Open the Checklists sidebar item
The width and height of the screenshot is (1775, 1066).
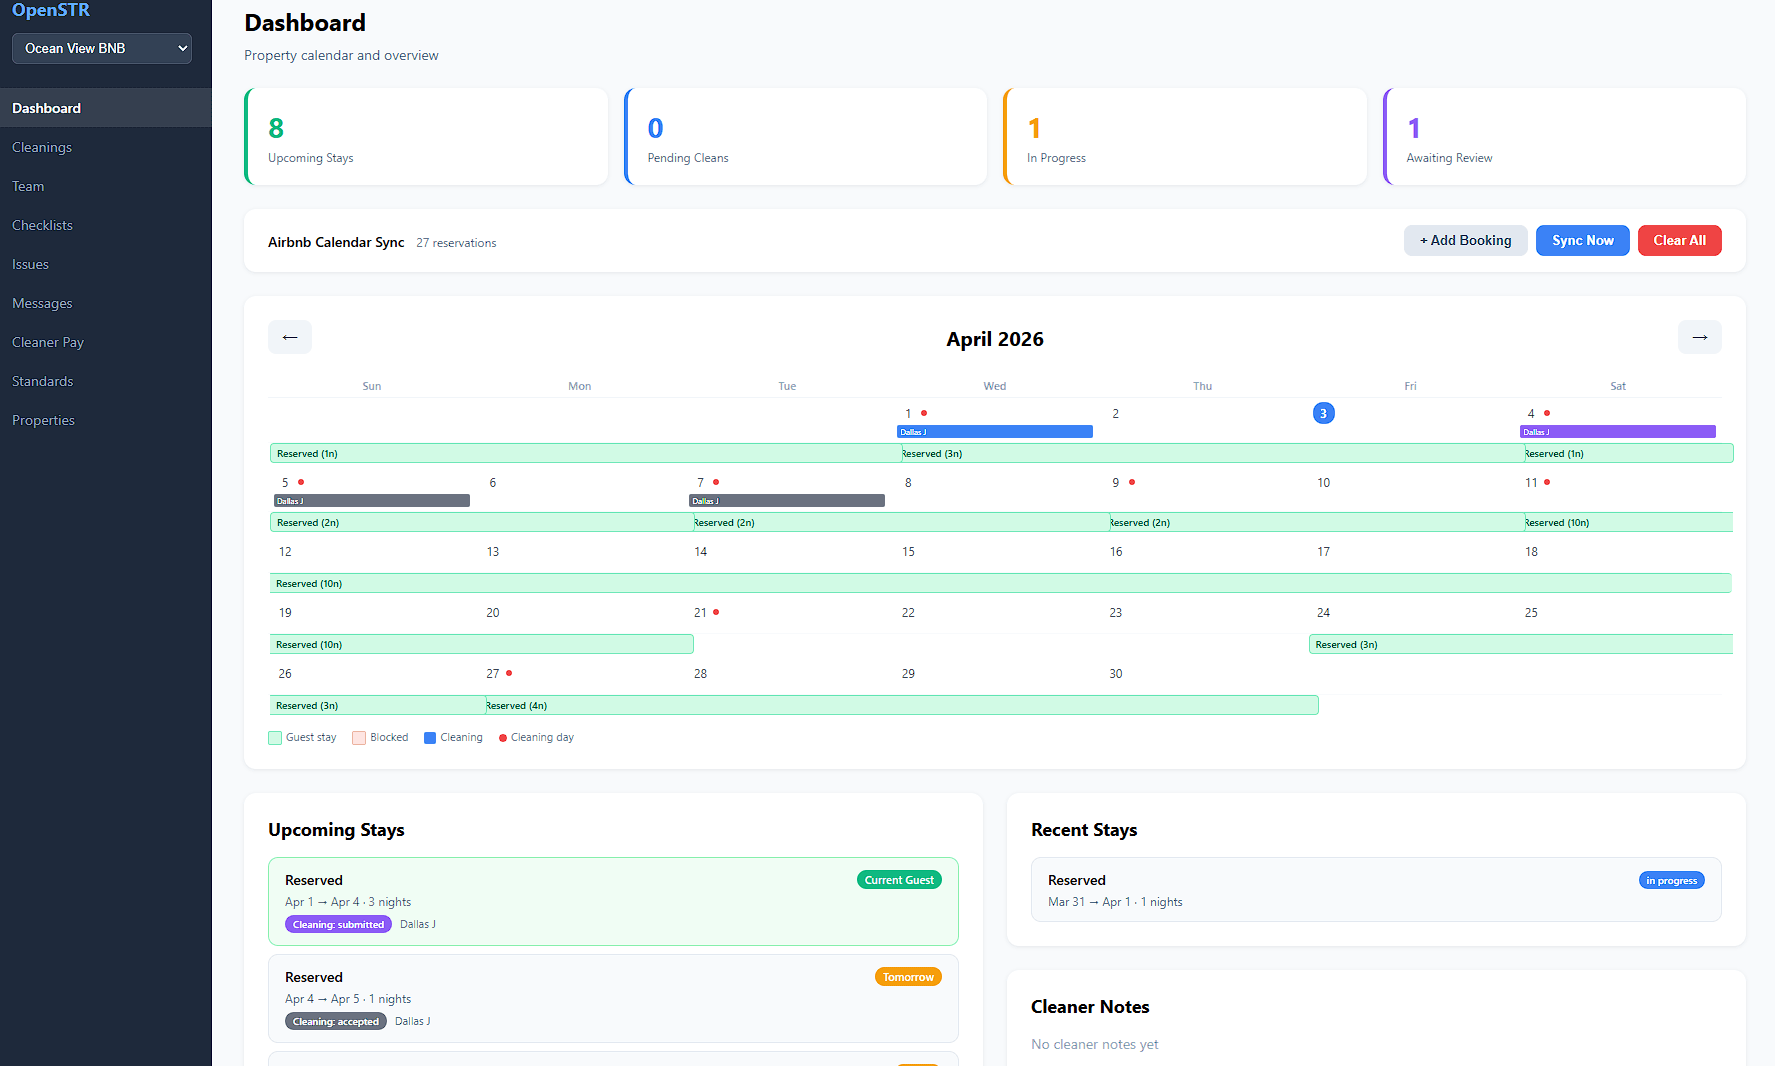tap(106, 225)
